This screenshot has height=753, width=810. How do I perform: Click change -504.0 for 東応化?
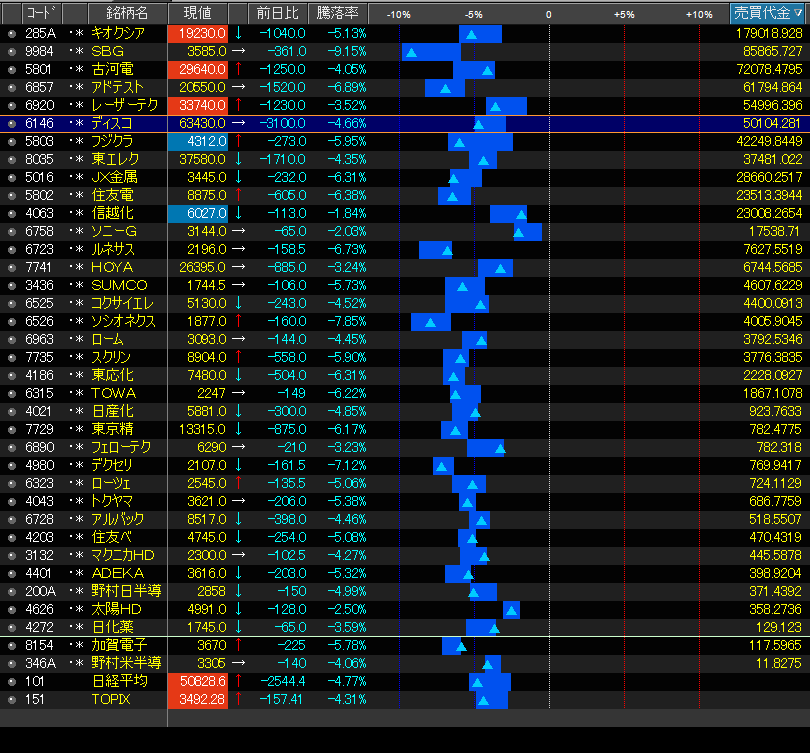pos(287,375)
